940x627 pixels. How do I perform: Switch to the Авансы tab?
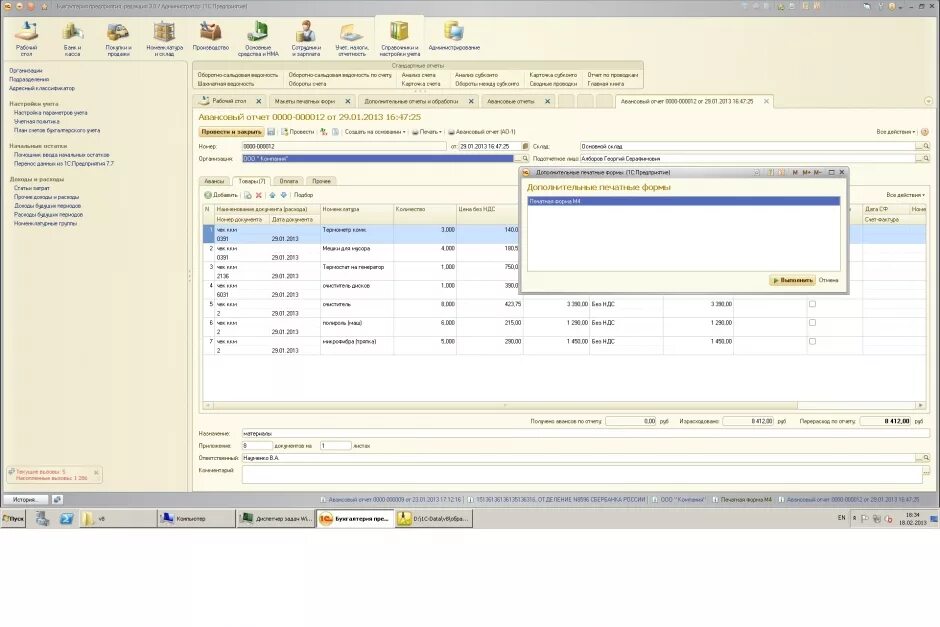tap(214, 181)
